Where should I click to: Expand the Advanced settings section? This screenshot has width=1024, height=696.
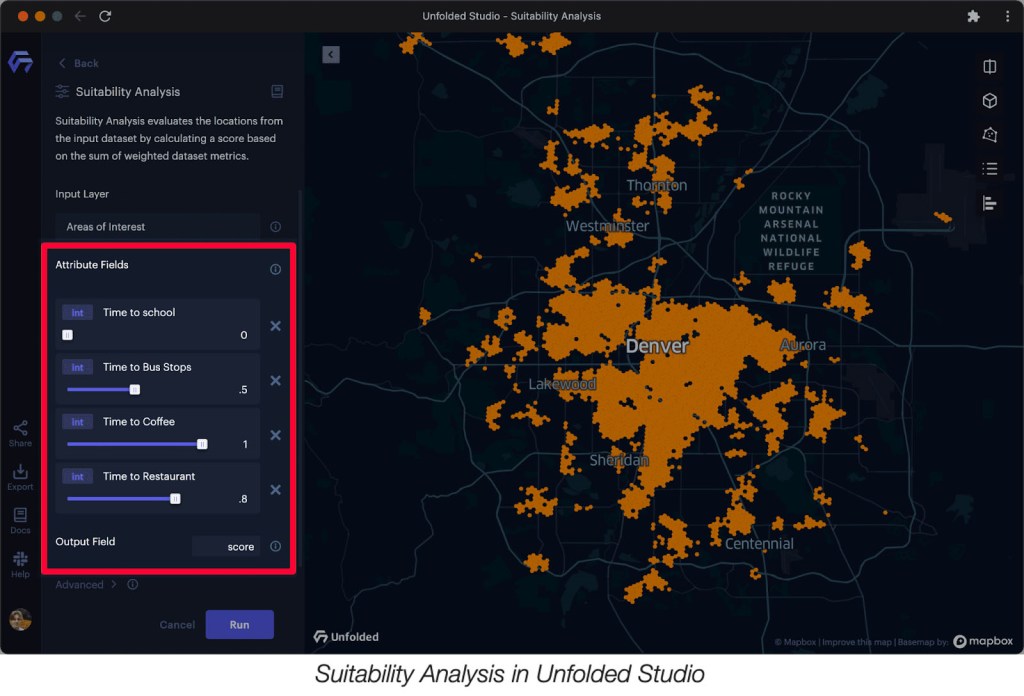pyautogui.click(x=86, y=584)
